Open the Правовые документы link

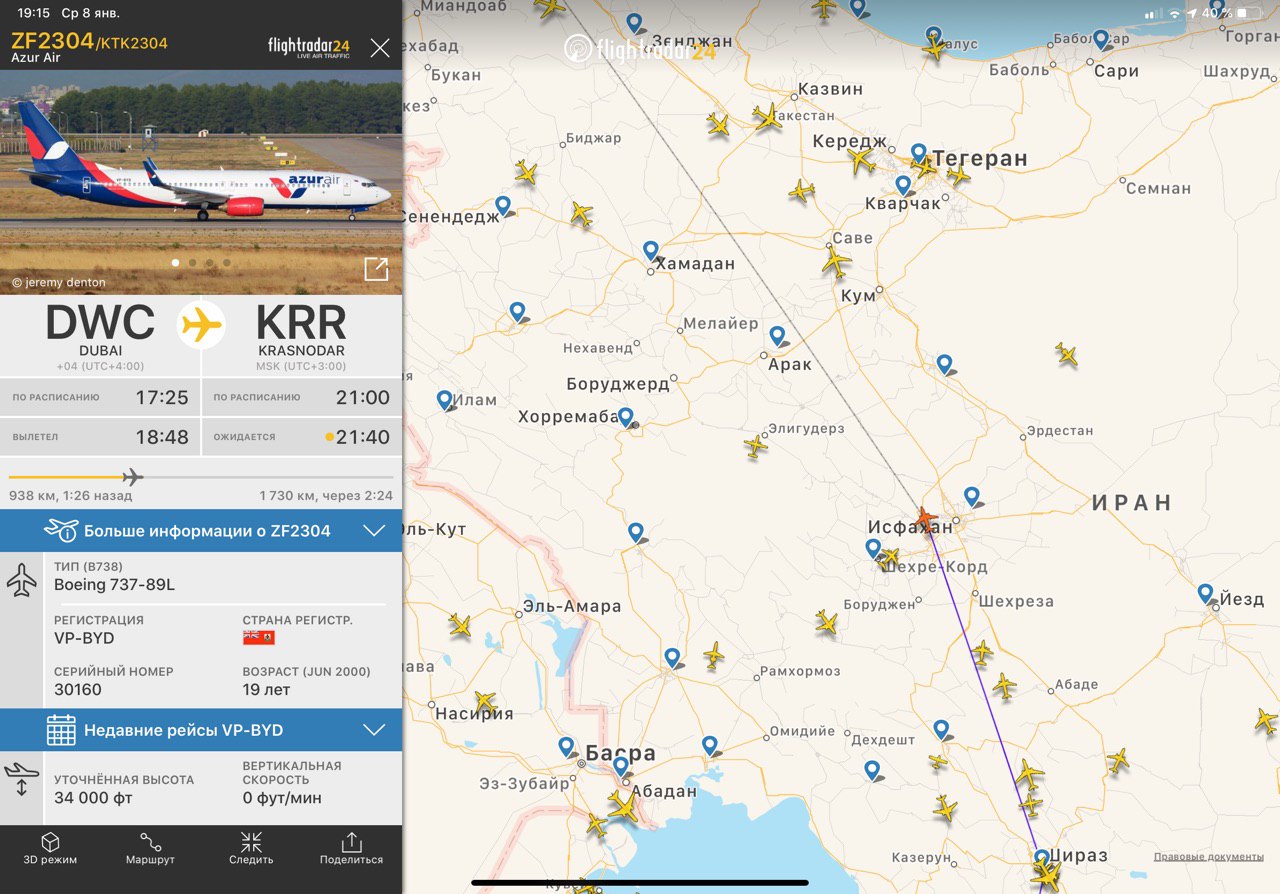(1208, 857)
